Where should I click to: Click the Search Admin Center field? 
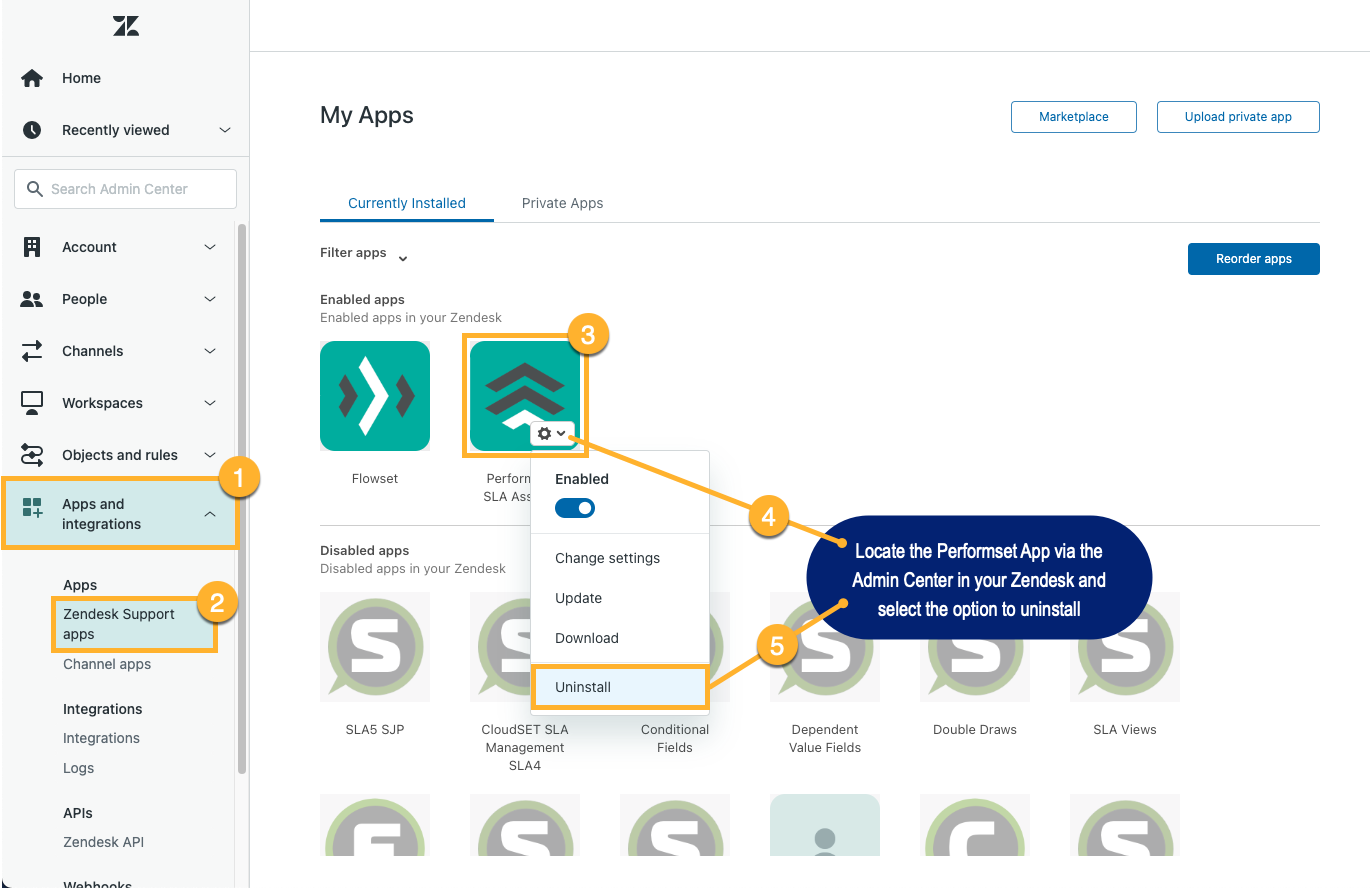pyautogui.click(x=125, y=189)
